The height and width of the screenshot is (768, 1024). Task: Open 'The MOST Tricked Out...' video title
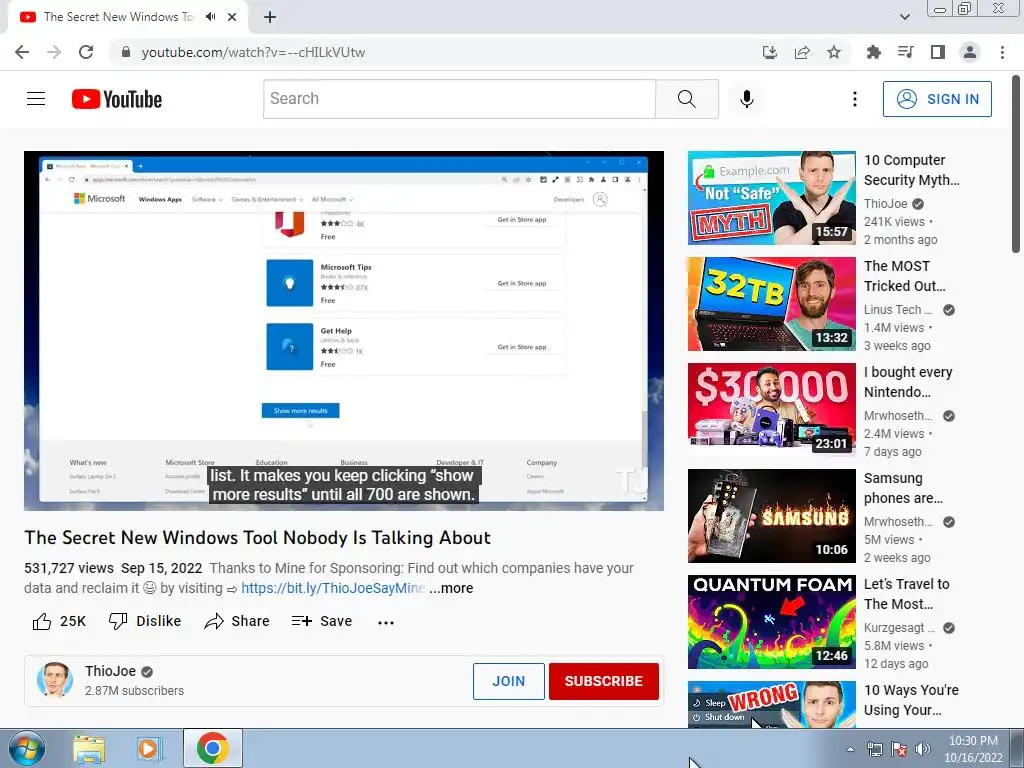(904, 276)
